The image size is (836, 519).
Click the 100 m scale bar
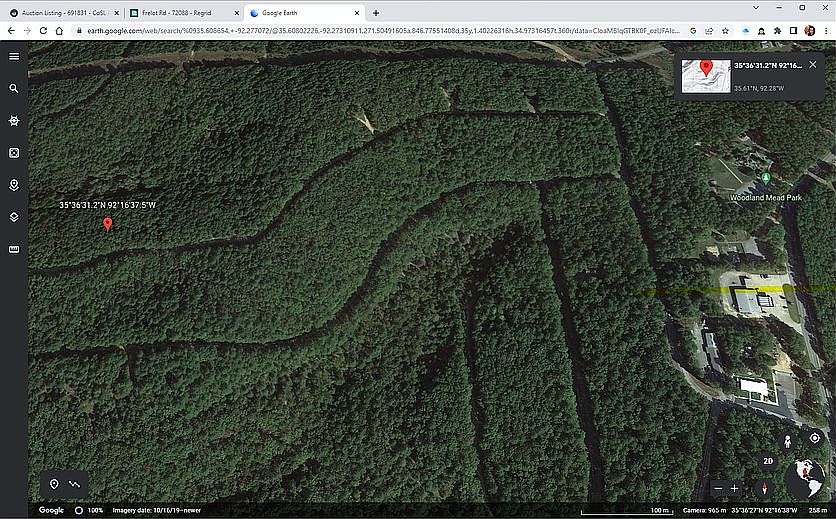click(627, 511)
